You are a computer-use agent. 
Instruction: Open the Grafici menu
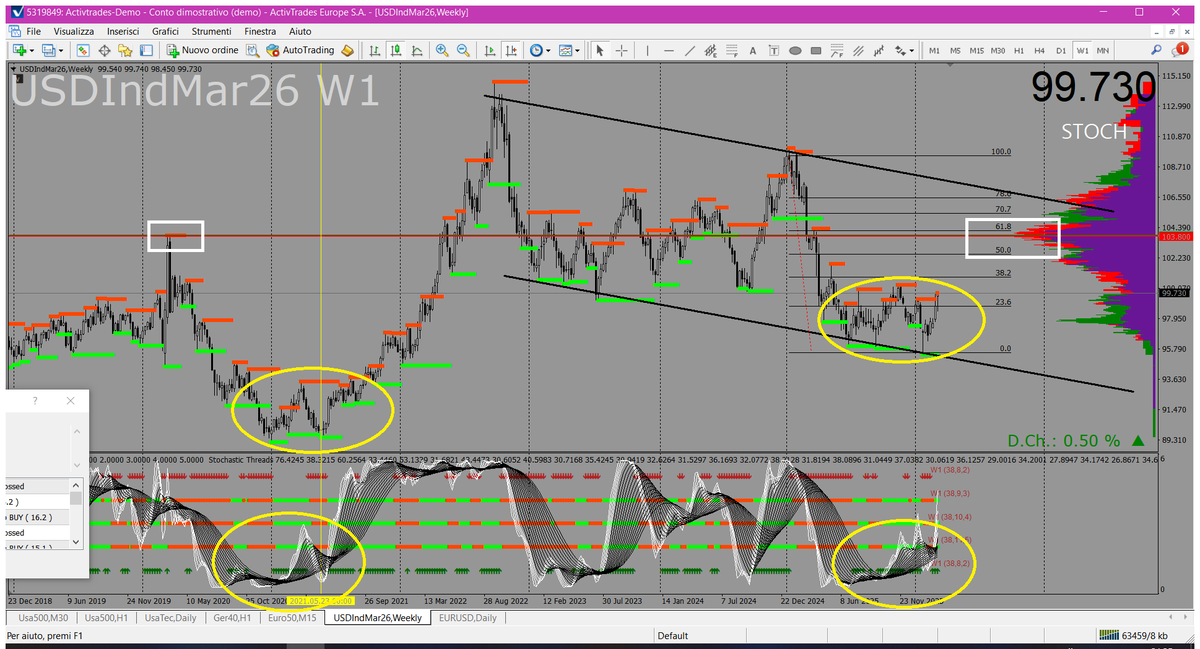(165, 31)
